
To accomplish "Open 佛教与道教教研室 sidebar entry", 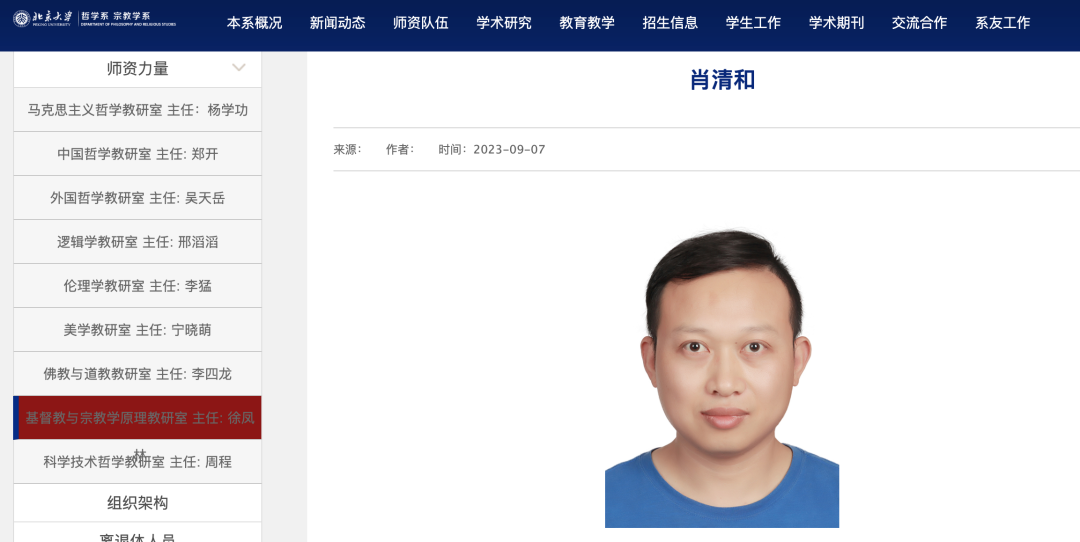I will pos(138,374).
